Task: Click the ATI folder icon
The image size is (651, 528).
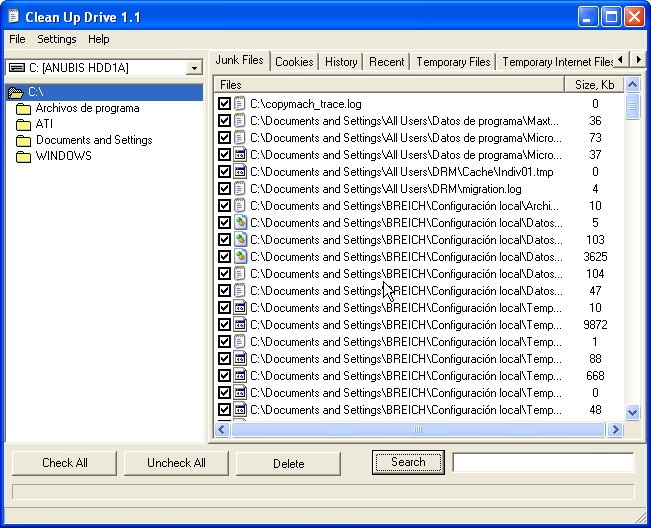Action: 23,125
